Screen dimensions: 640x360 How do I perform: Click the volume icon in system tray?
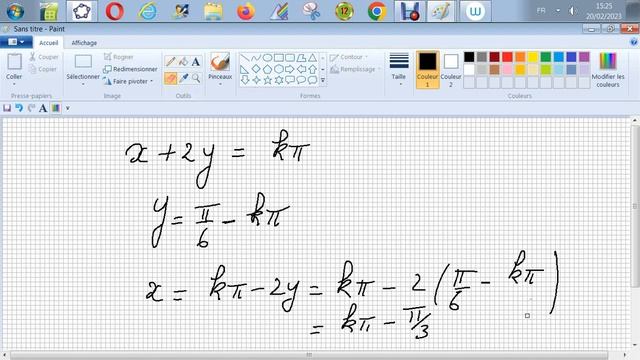tap(572, 11)
